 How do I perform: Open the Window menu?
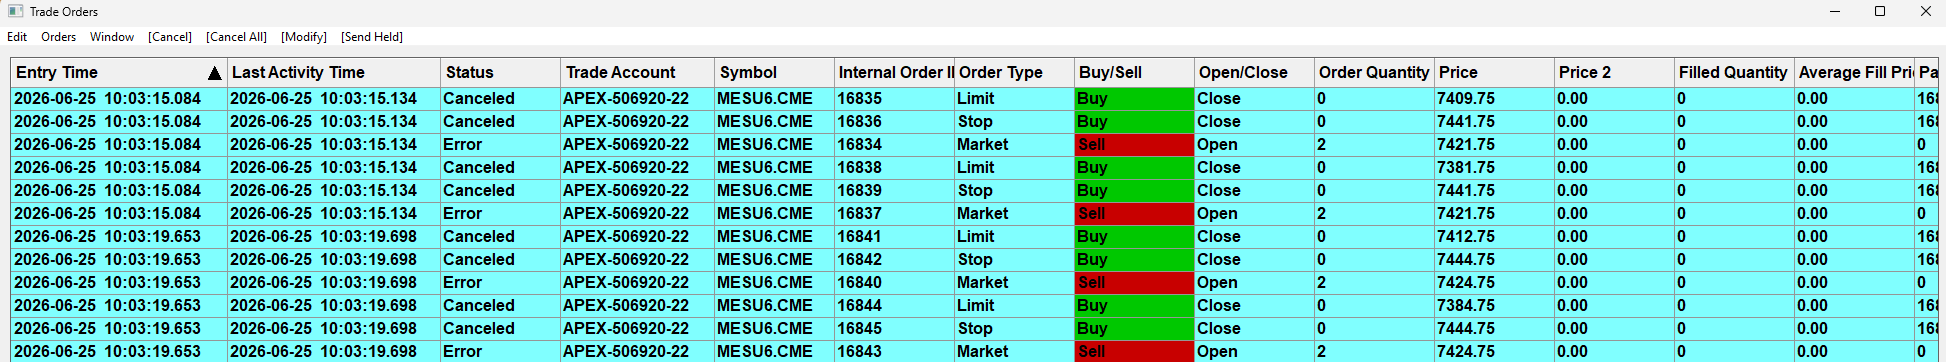(x=112, y=37)
